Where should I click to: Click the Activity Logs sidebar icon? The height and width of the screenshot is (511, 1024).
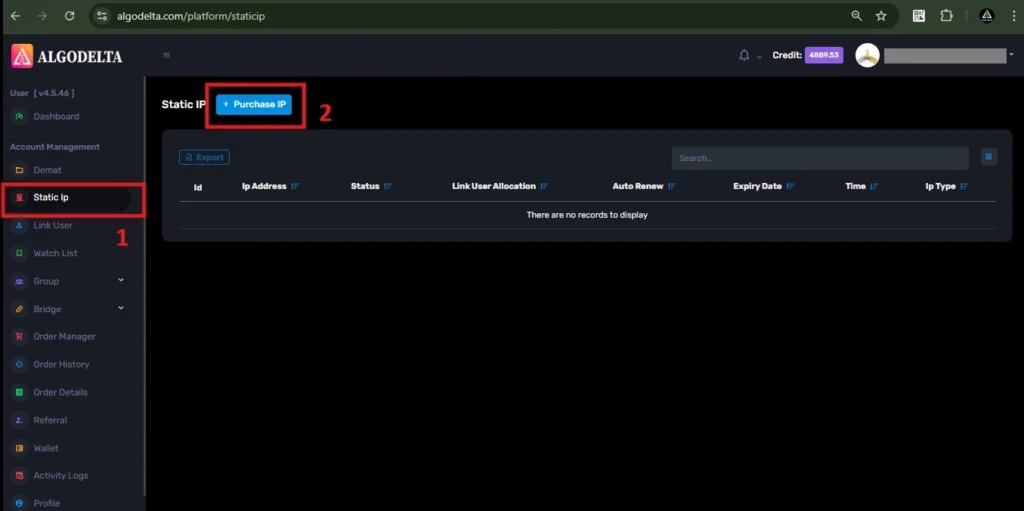click(19, 476)
